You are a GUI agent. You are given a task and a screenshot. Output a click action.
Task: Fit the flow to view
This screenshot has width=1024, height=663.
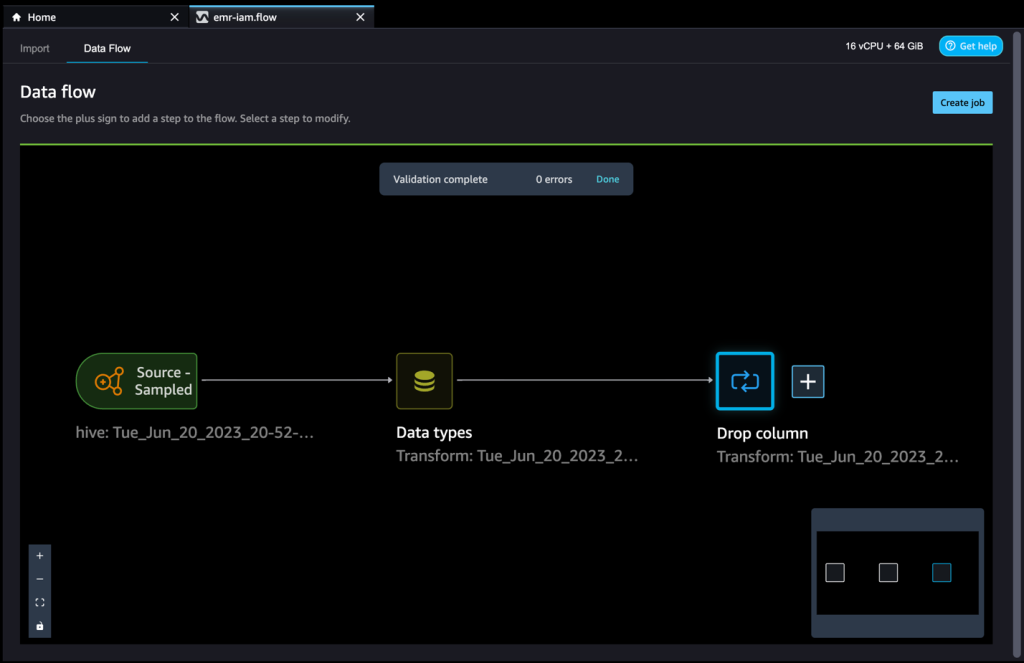coord(40,602)
